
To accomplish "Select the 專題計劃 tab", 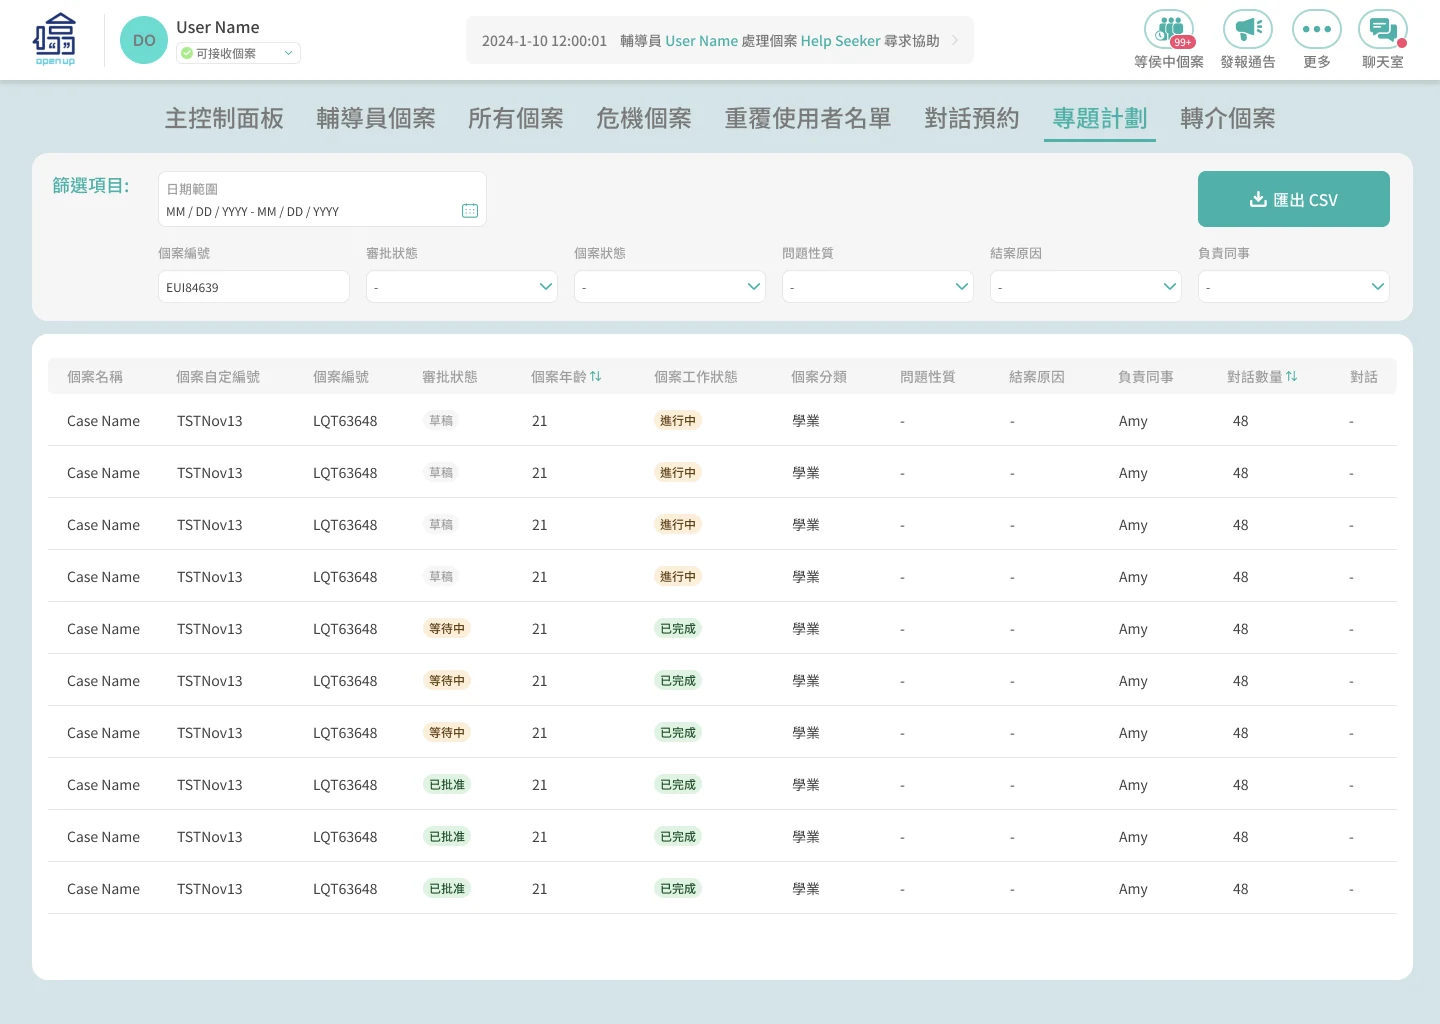I will (1100, 119).
